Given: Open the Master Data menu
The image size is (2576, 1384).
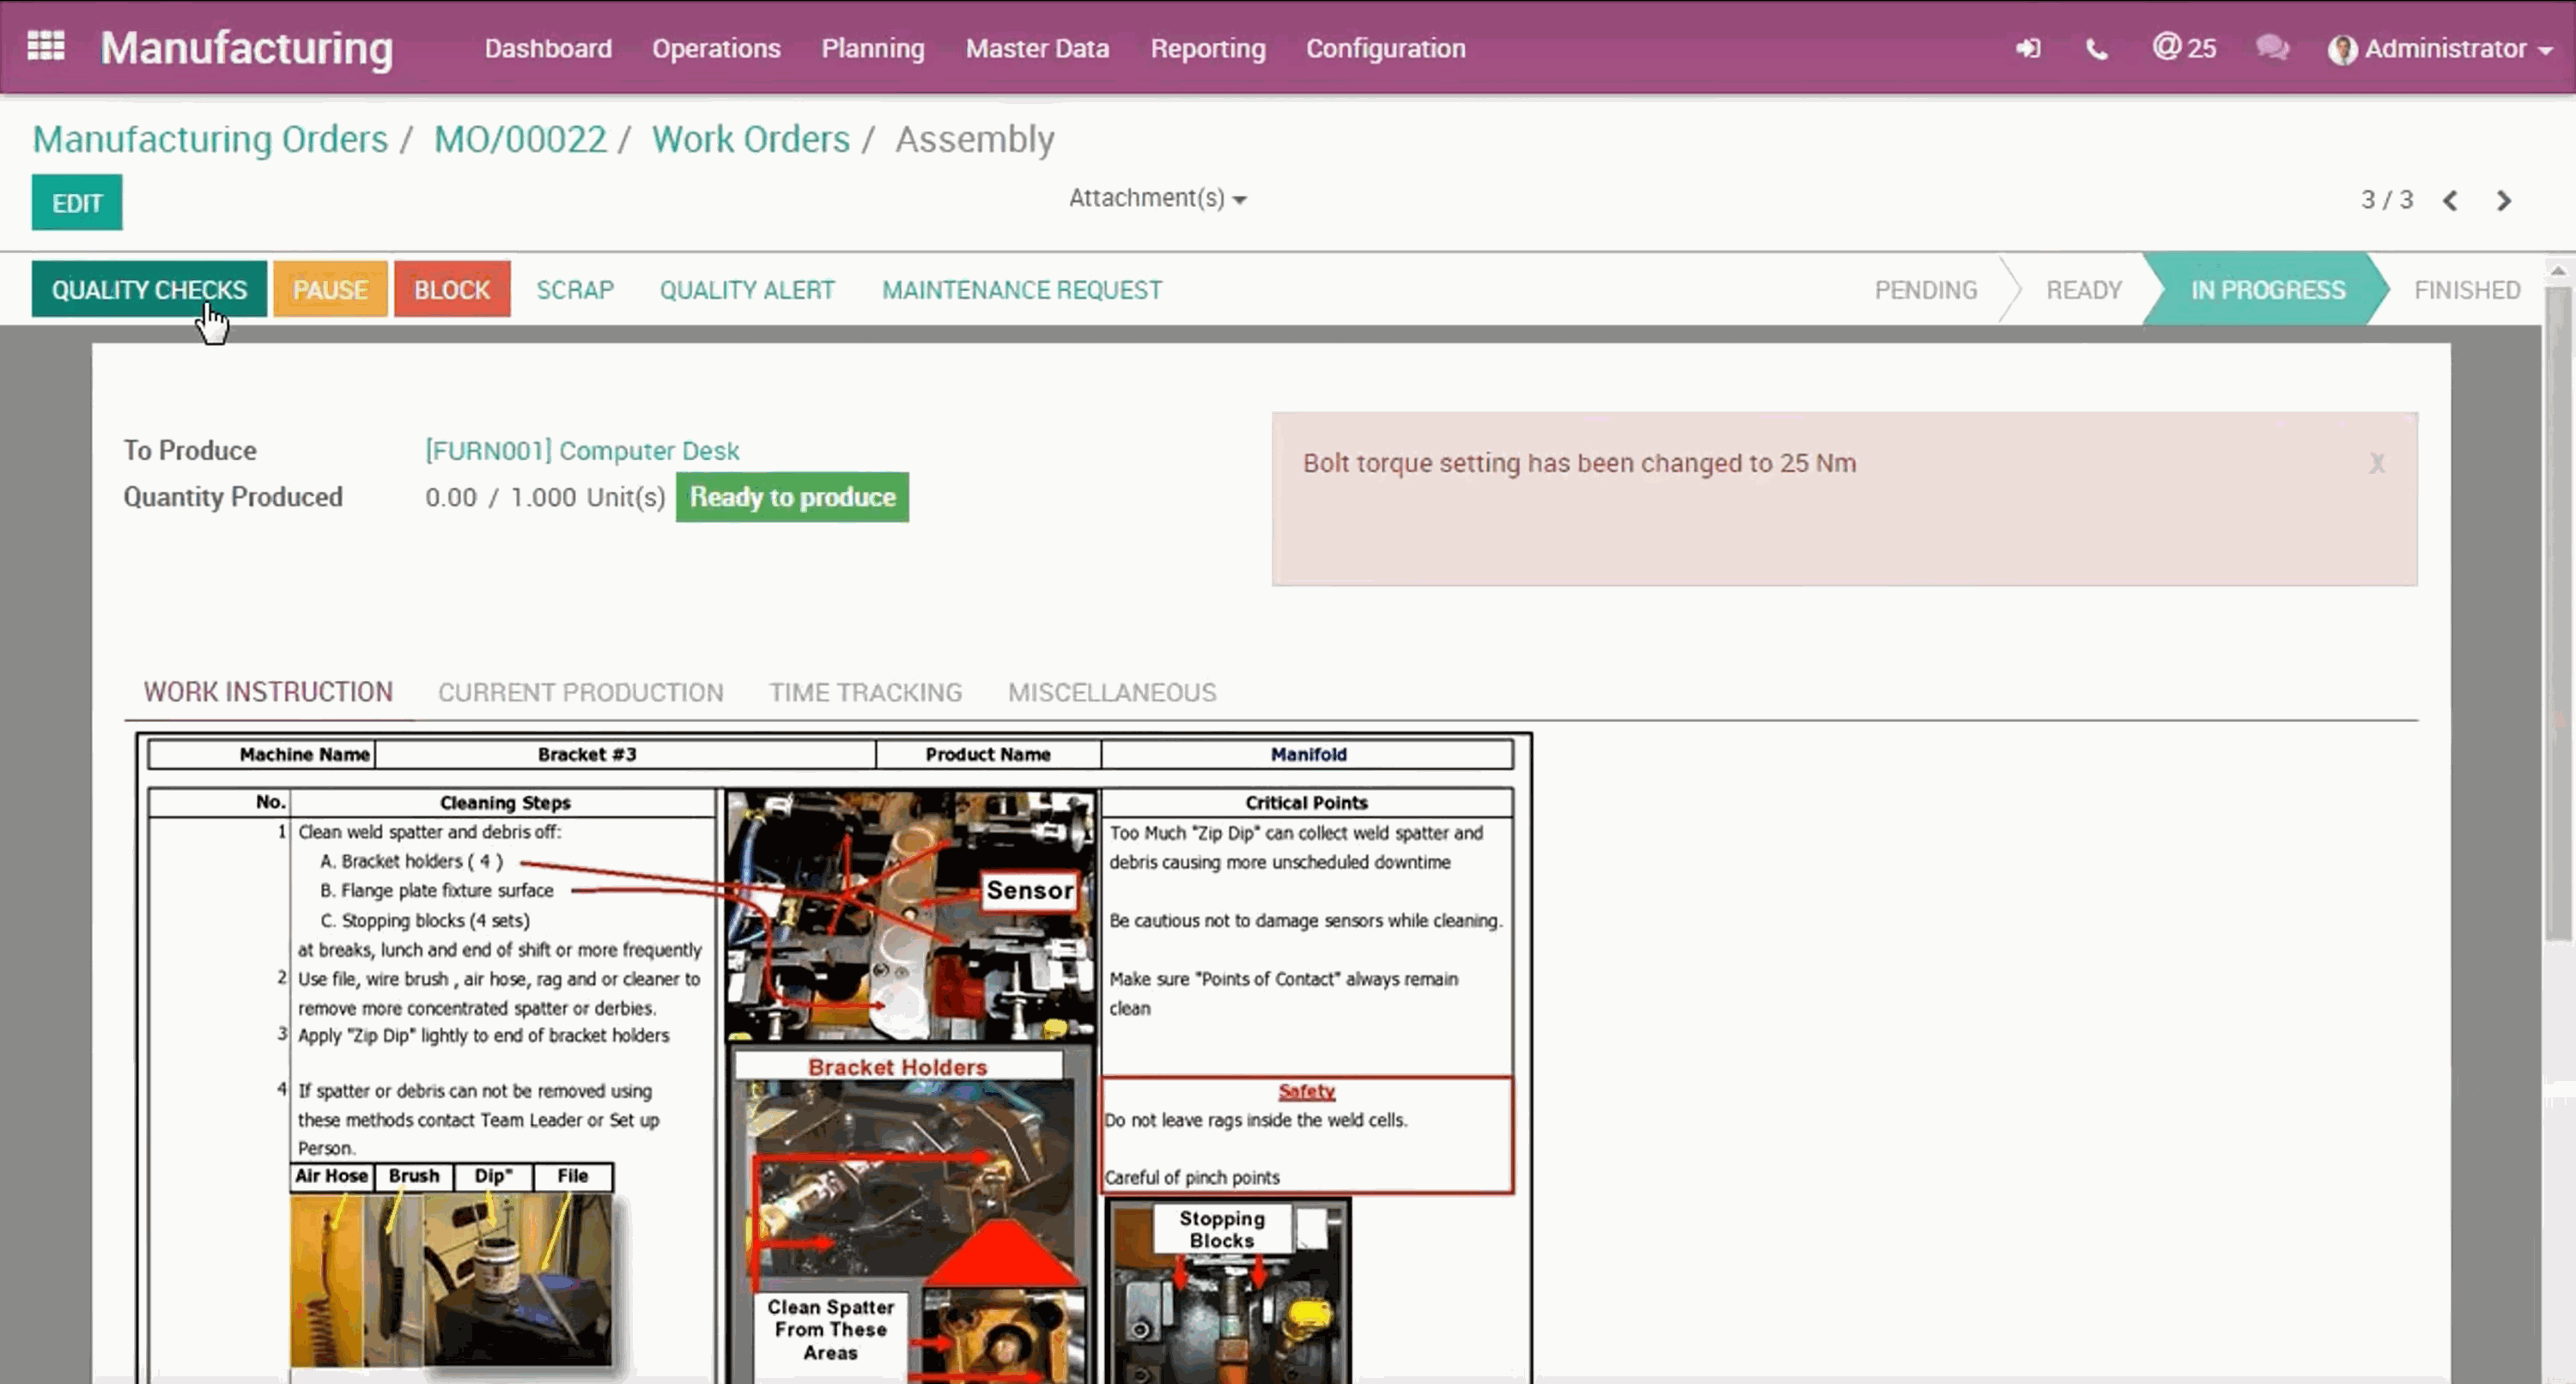Looking at the screenshot, I should pyautogui.click(x=1037, y=48).
